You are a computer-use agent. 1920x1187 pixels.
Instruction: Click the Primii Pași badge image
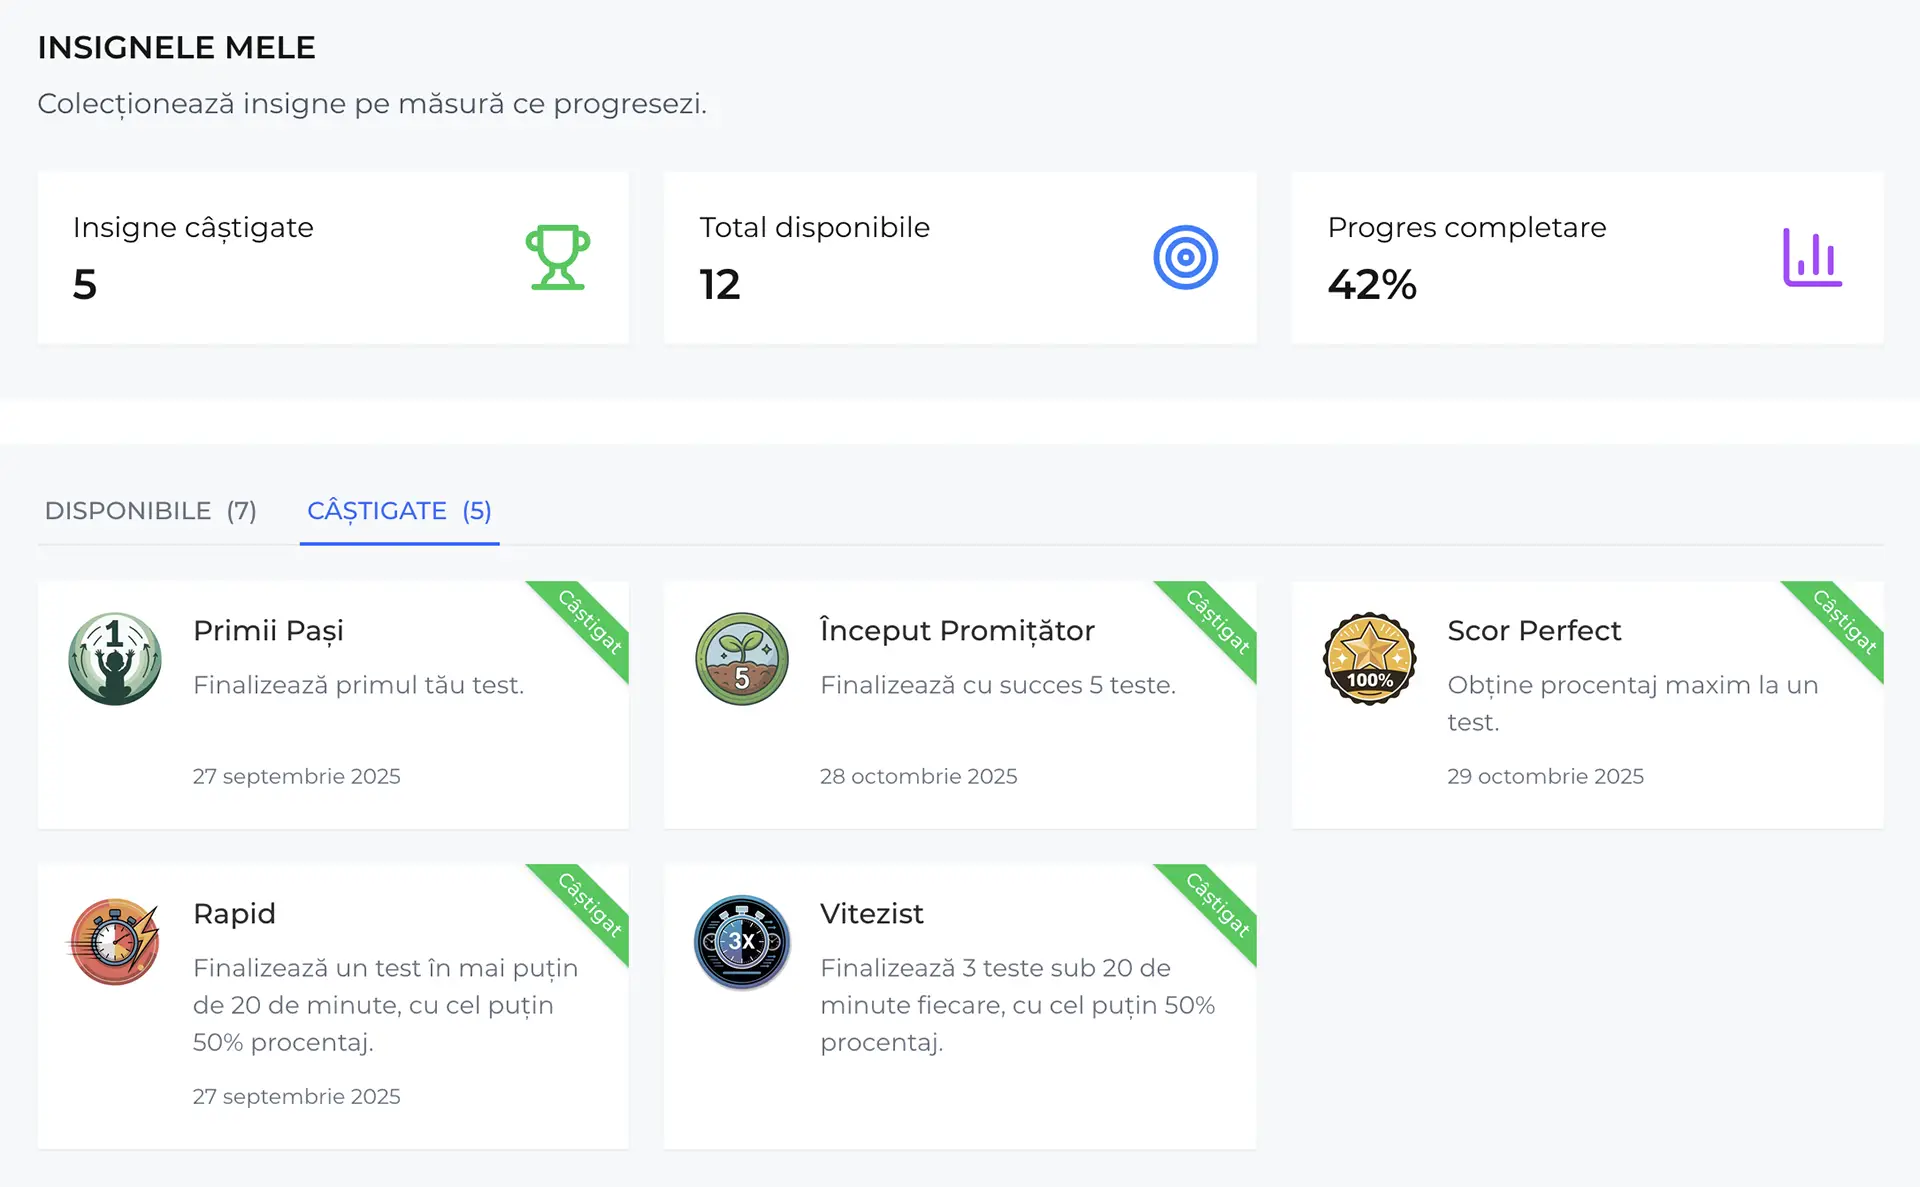[x=115, y=659]
